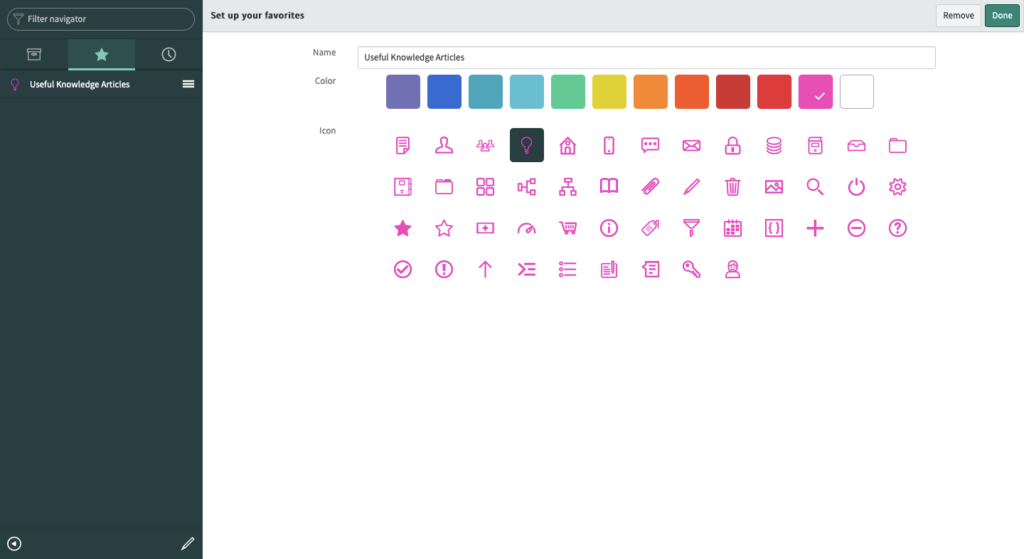Screen dimensions: 1024x559
Task: Select the highlighted lightbulb icon
Action: (x=526, y=145)
